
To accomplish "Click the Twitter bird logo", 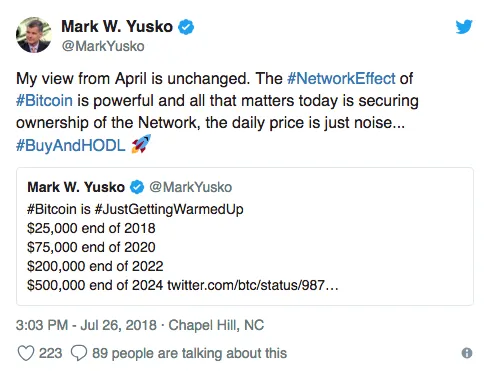I will point(464,27).
